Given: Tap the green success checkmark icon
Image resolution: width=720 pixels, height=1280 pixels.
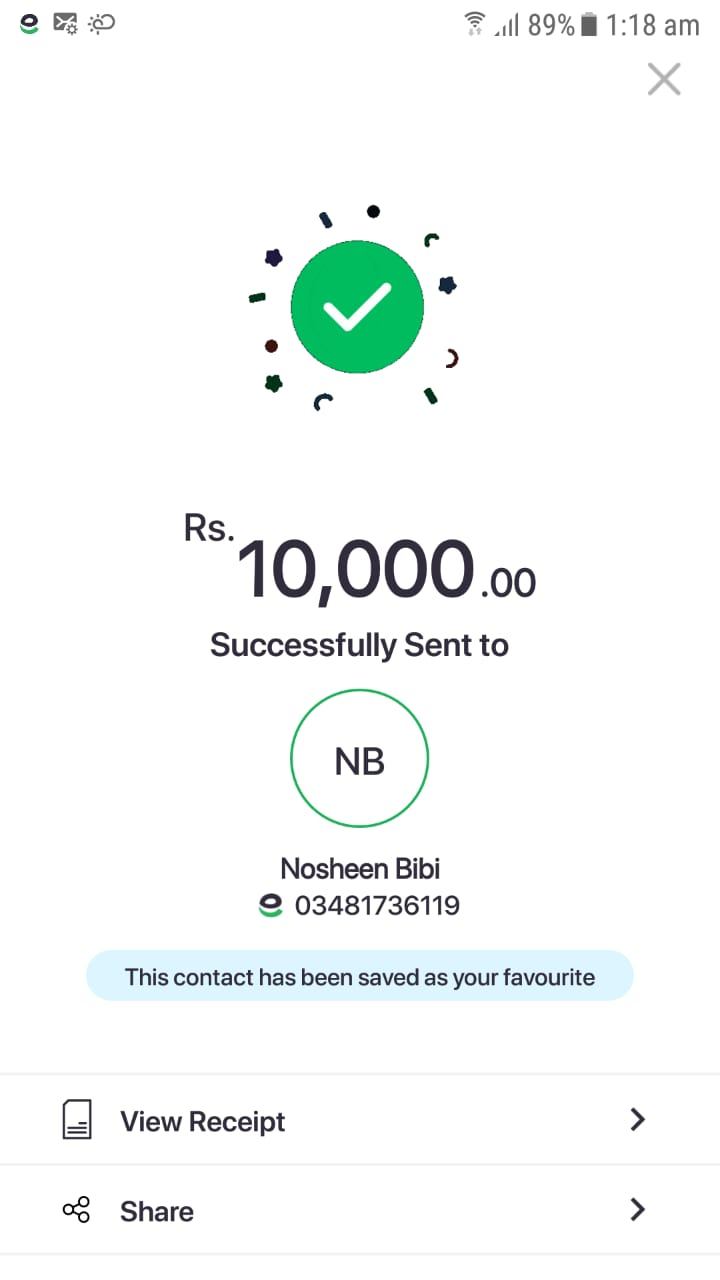Looking at the screenshot, I should (357, 307).
